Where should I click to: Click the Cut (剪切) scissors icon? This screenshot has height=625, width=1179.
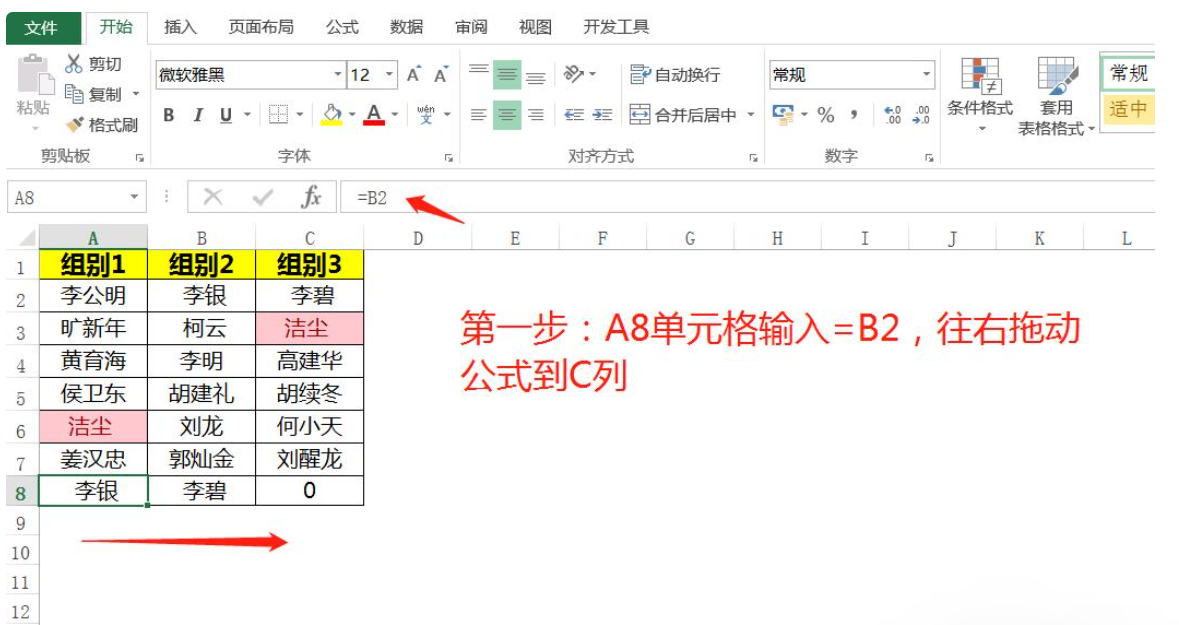coord(73,64)
